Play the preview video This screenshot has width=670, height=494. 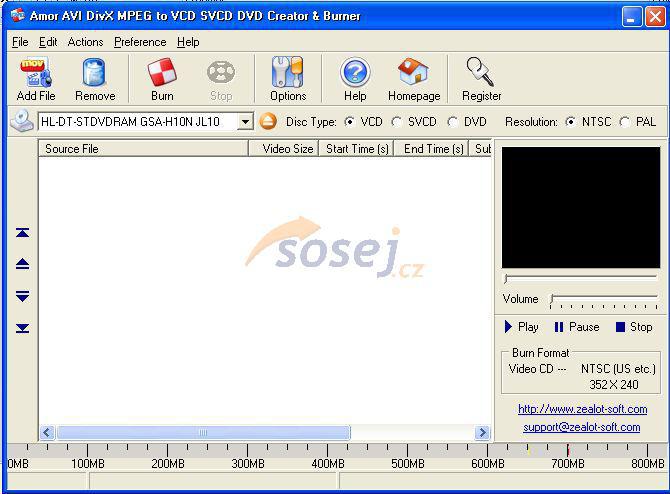521,327
